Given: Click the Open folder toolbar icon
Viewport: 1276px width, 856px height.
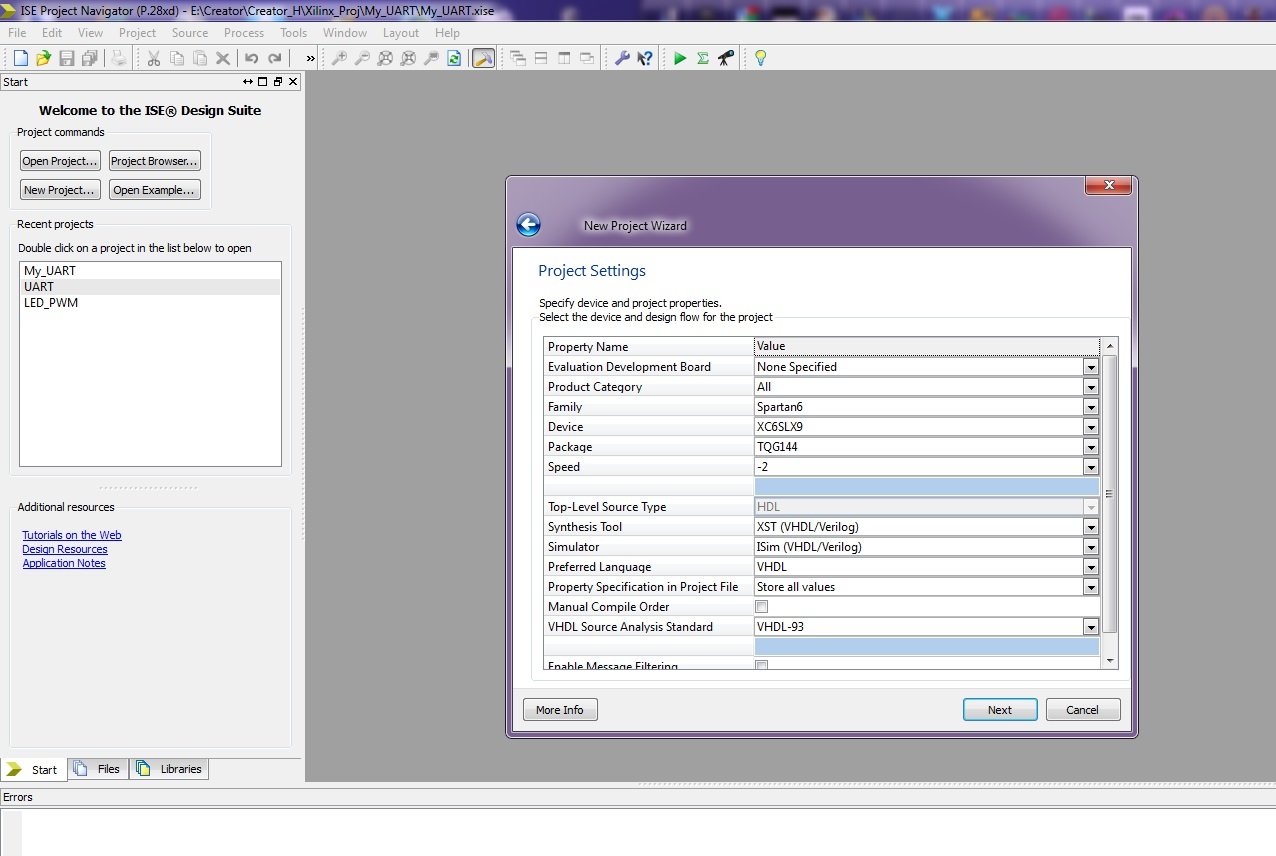Looking at the screenshot, I should click(x=43, y=59).
